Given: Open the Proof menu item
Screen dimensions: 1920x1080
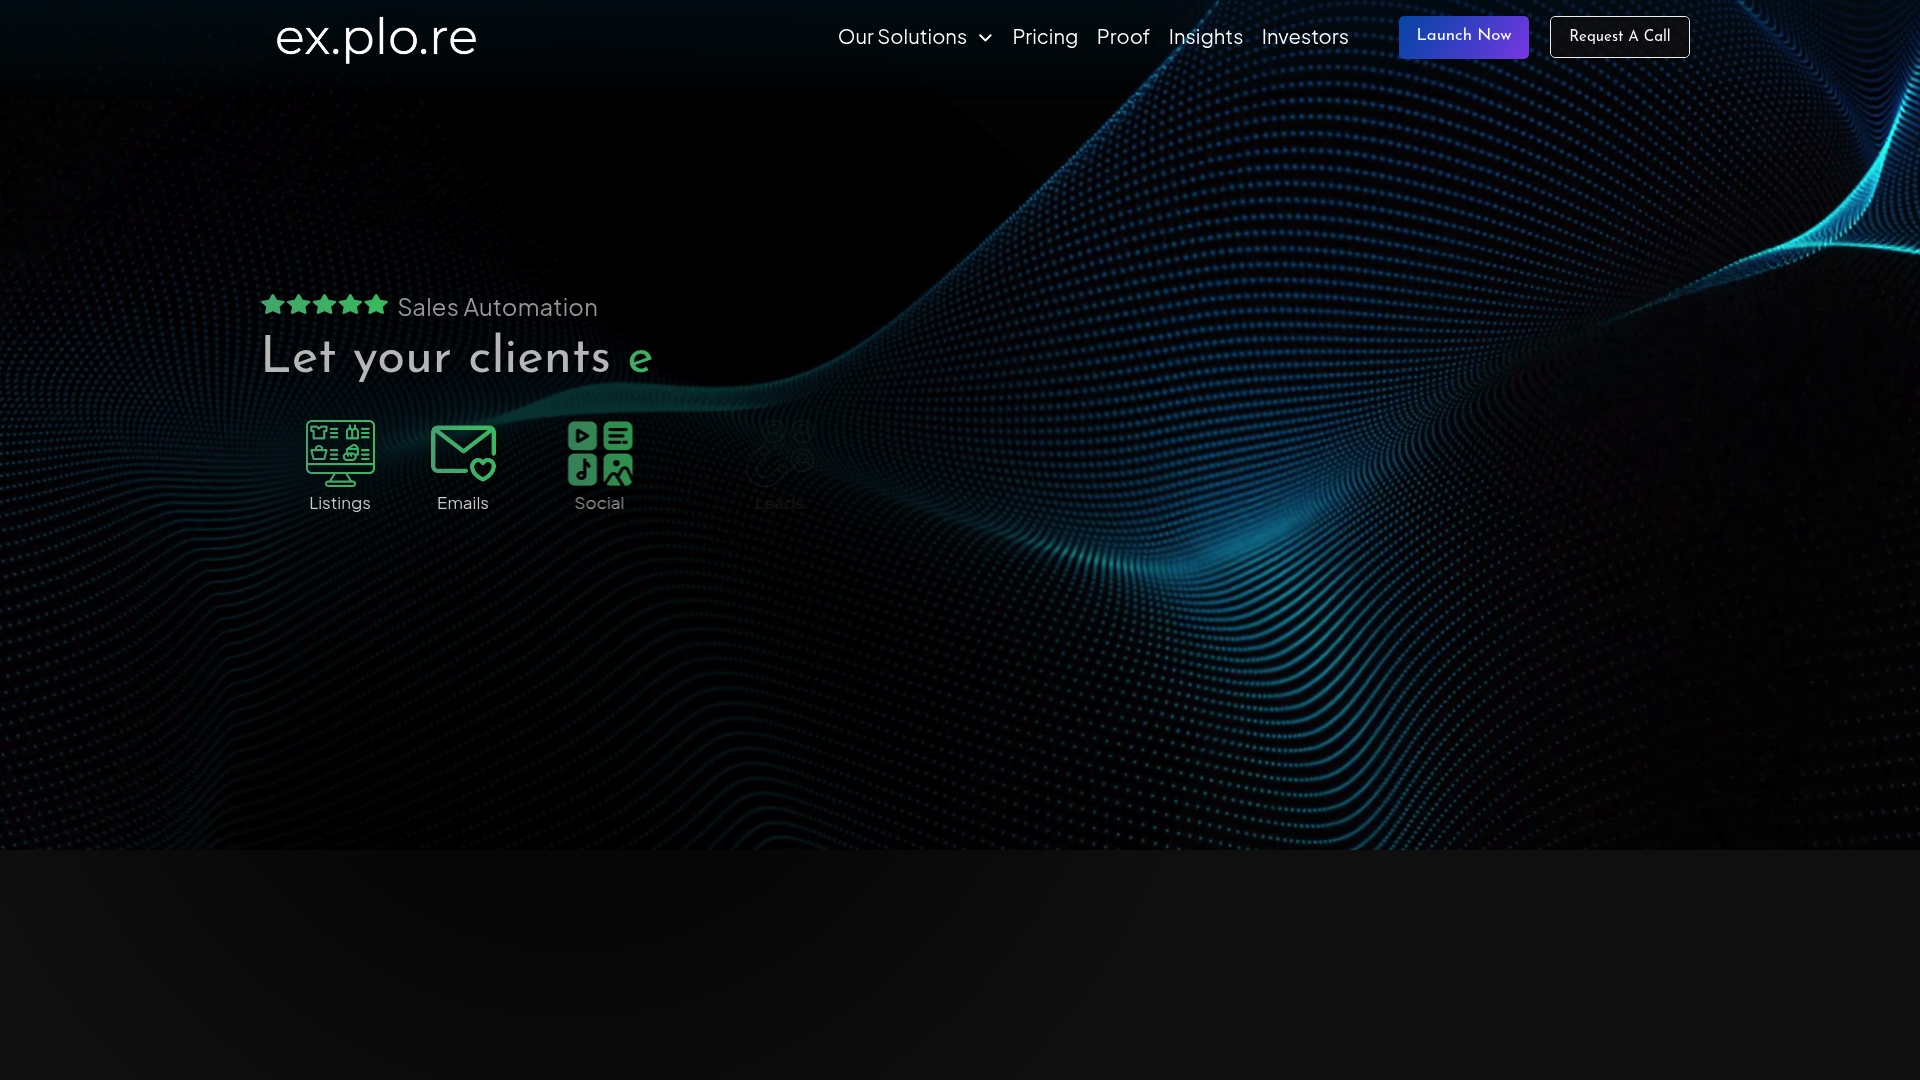Looking at the screenshot, I should (x=1123, y=38).
